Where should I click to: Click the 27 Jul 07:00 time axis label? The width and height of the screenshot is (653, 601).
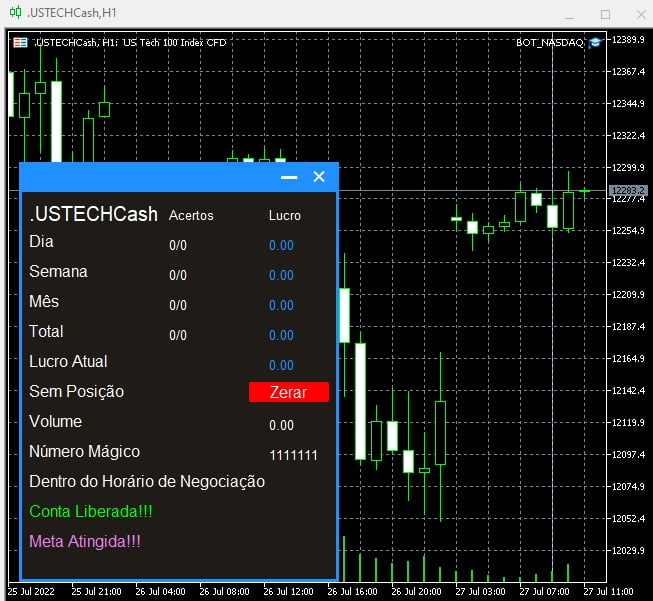(x=544, y=591)
